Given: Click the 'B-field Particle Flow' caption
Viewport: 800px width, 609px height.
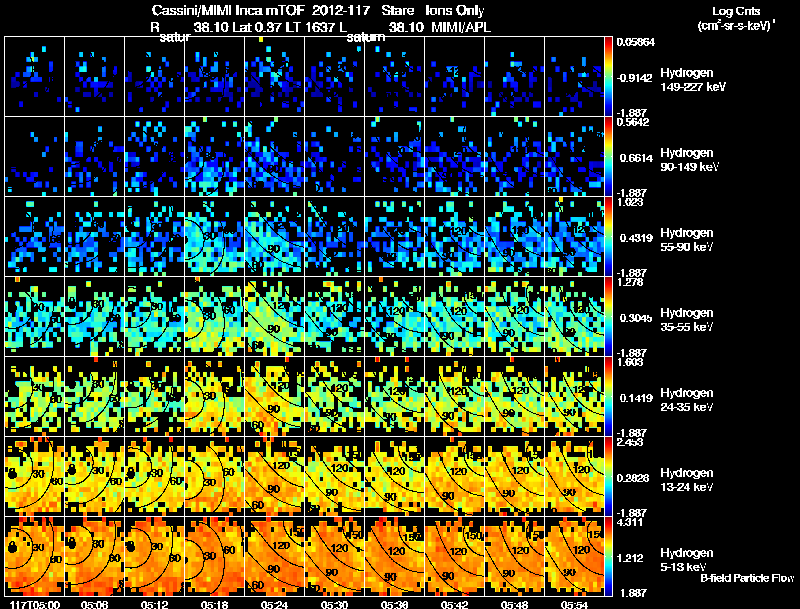Looking at the screenshot, I should (x=747, y=578).
